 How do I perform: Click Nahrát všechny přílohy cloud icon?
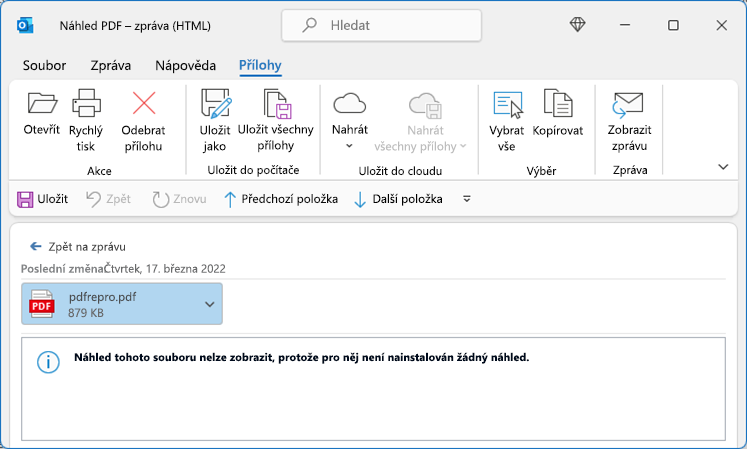click(425, 105)
